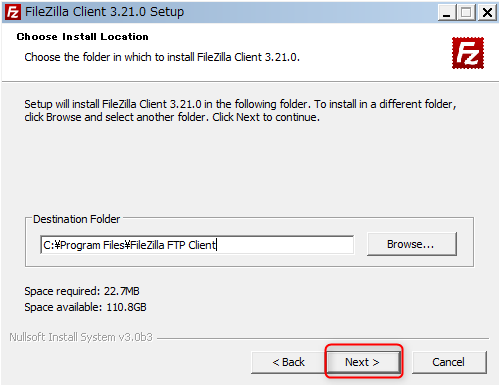The height and width of the screenshot is (385, 499).
Task: Click the large red FileZilla logo
Action: [468, 53]
